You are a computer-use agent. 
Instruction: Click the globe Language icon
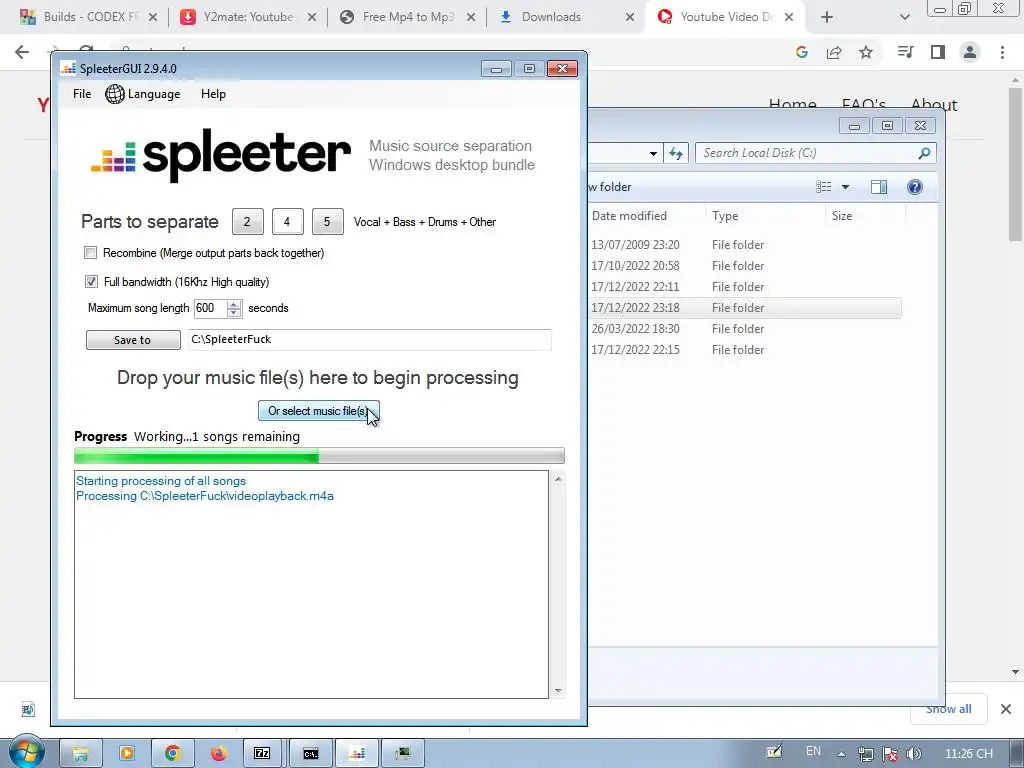(x=114, y=94)
